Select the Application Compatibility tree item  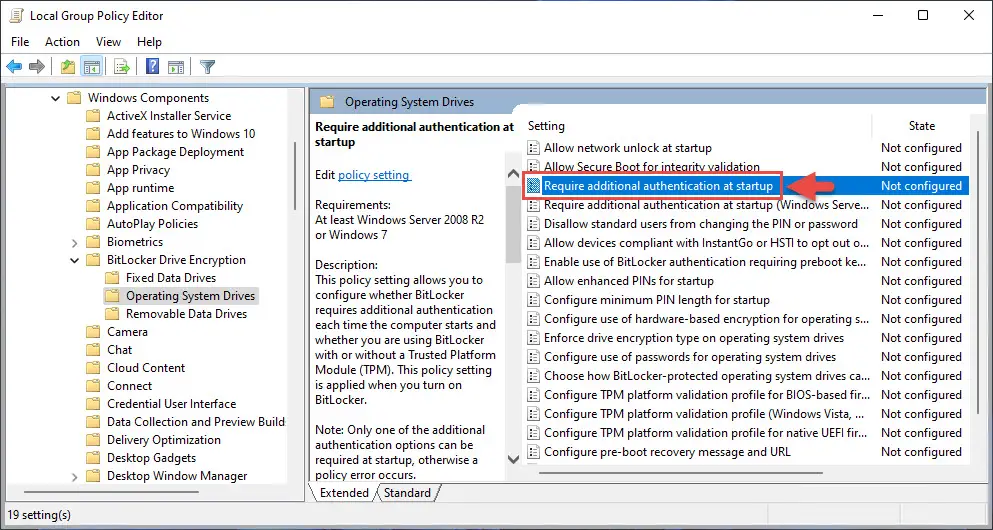point(175,206)
